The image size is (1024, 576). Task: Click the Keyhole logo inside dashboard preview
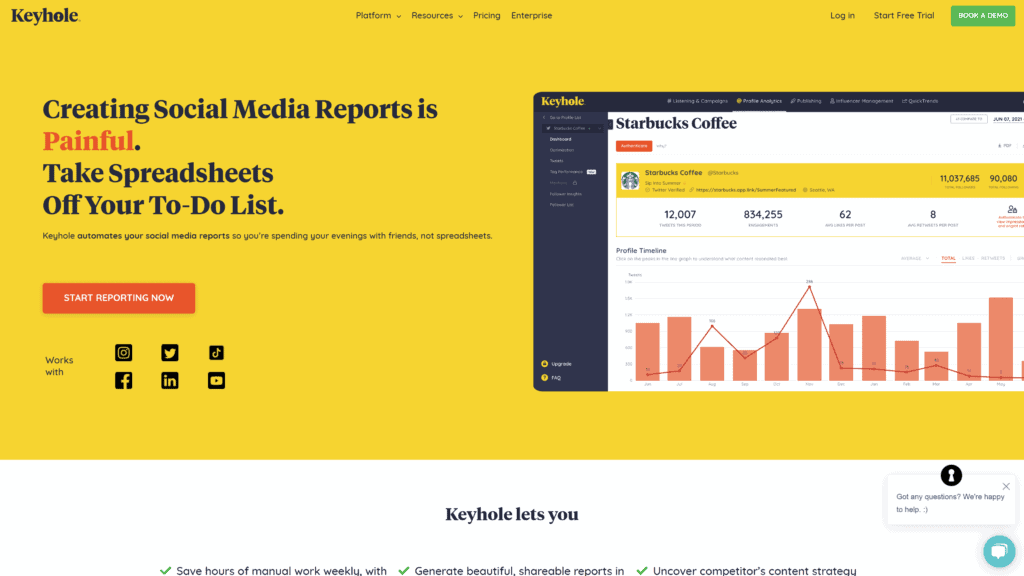[x=563, y=101]
